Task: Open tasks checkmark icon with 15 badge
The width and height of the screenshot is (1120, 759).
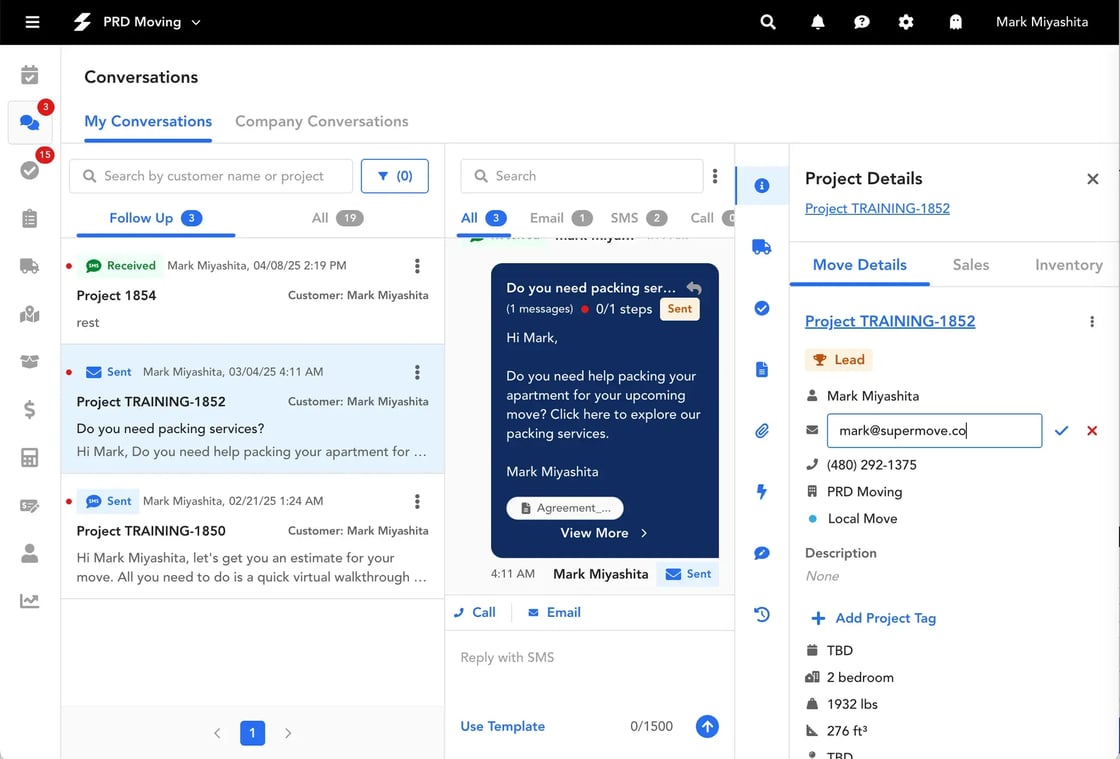Action: click(29, 170)
